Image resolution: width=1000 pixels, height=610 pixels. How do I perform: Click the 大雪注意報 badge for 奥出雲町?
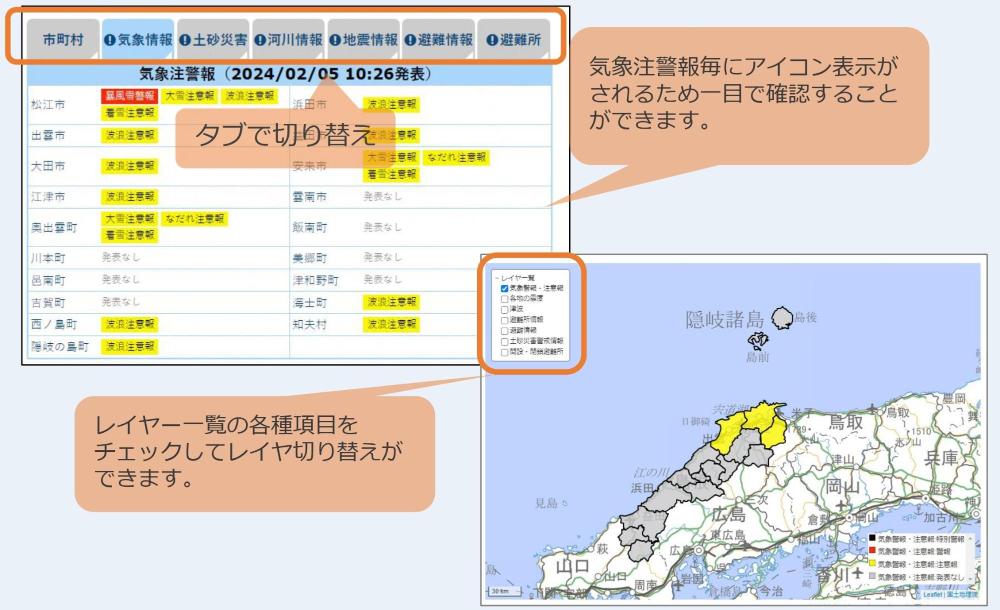[x=128, y=219]
